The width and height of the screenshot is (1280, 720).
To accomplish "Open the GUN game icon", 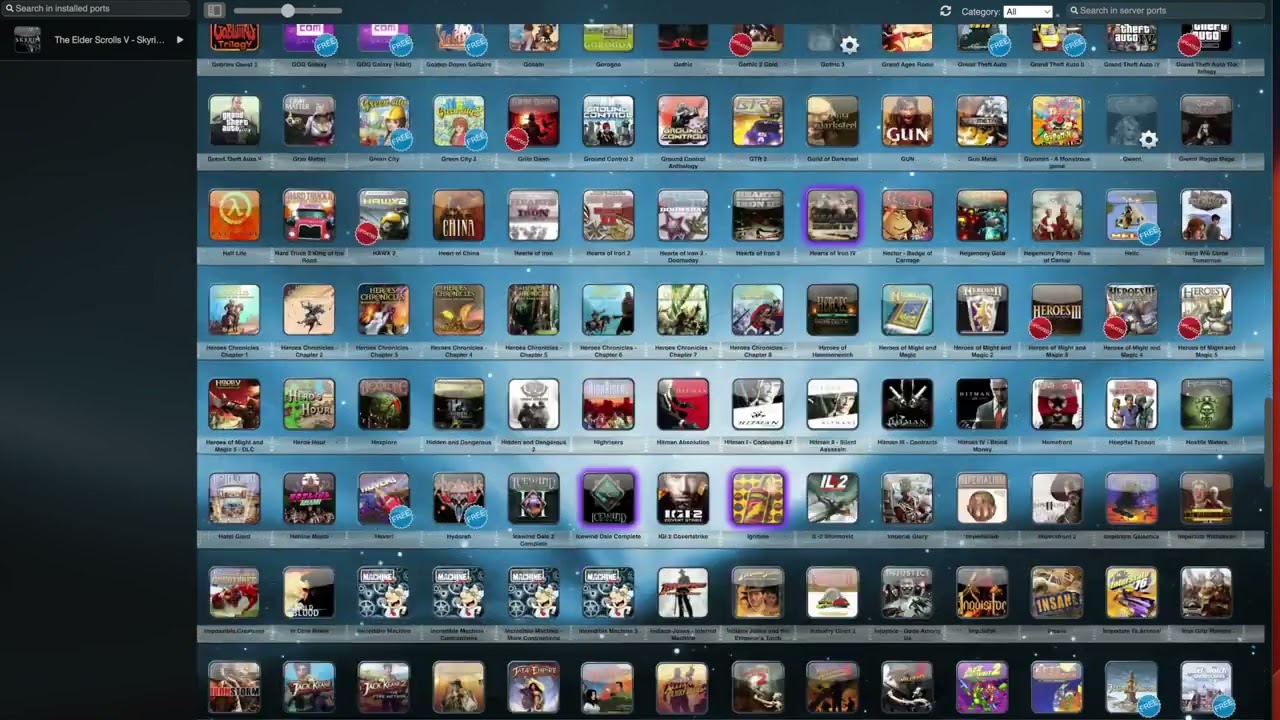I will pyautogui.click(x=907, y=121).
